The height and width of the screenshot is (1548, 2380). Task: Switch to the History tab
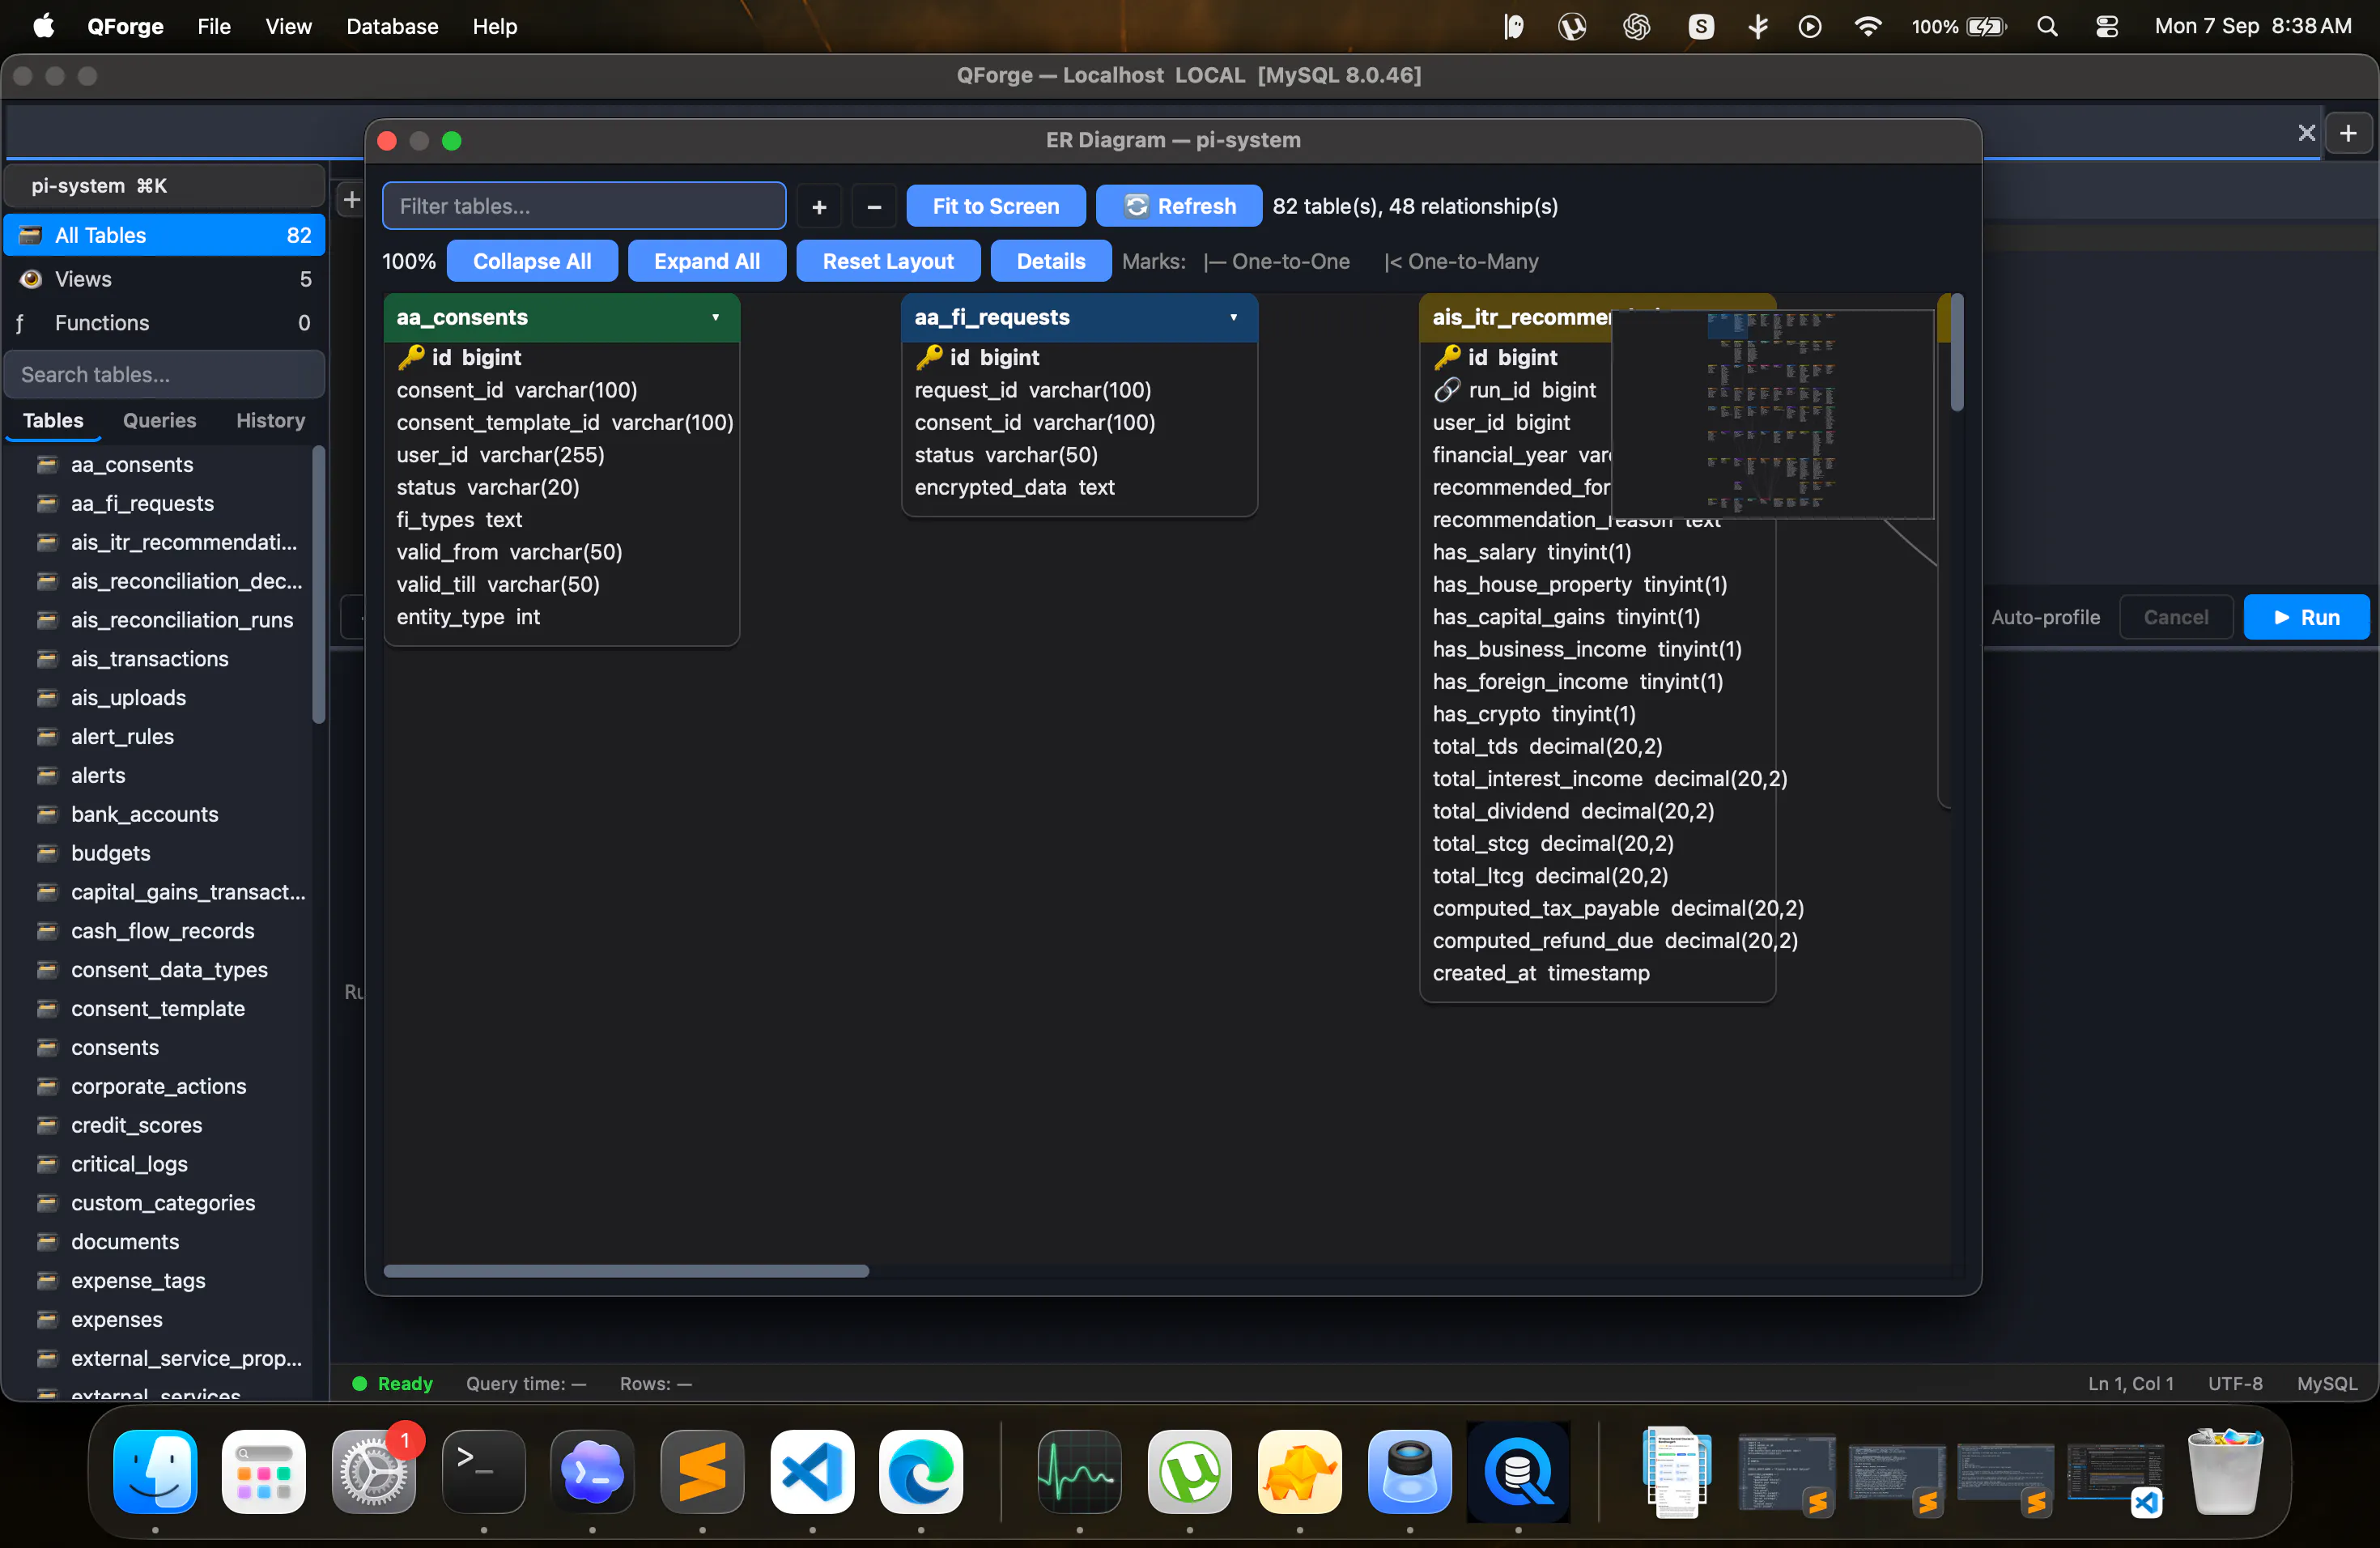pyautogui.click(x=270, y=421)
